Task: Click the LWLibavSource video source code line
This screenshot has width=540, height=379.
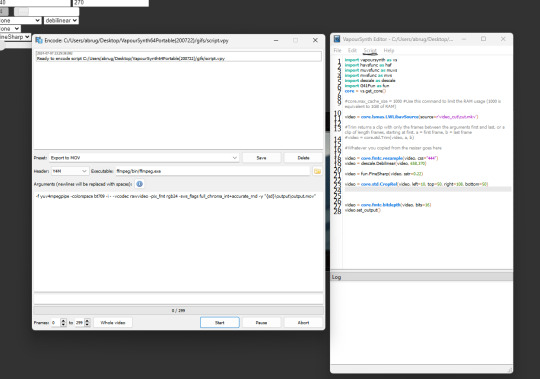Action: (x=412, y=117)
